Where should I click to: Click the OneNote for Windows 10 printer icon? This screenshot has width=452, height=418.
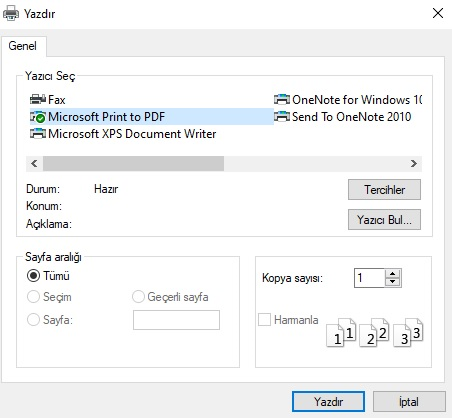click(x=282, y=99)
